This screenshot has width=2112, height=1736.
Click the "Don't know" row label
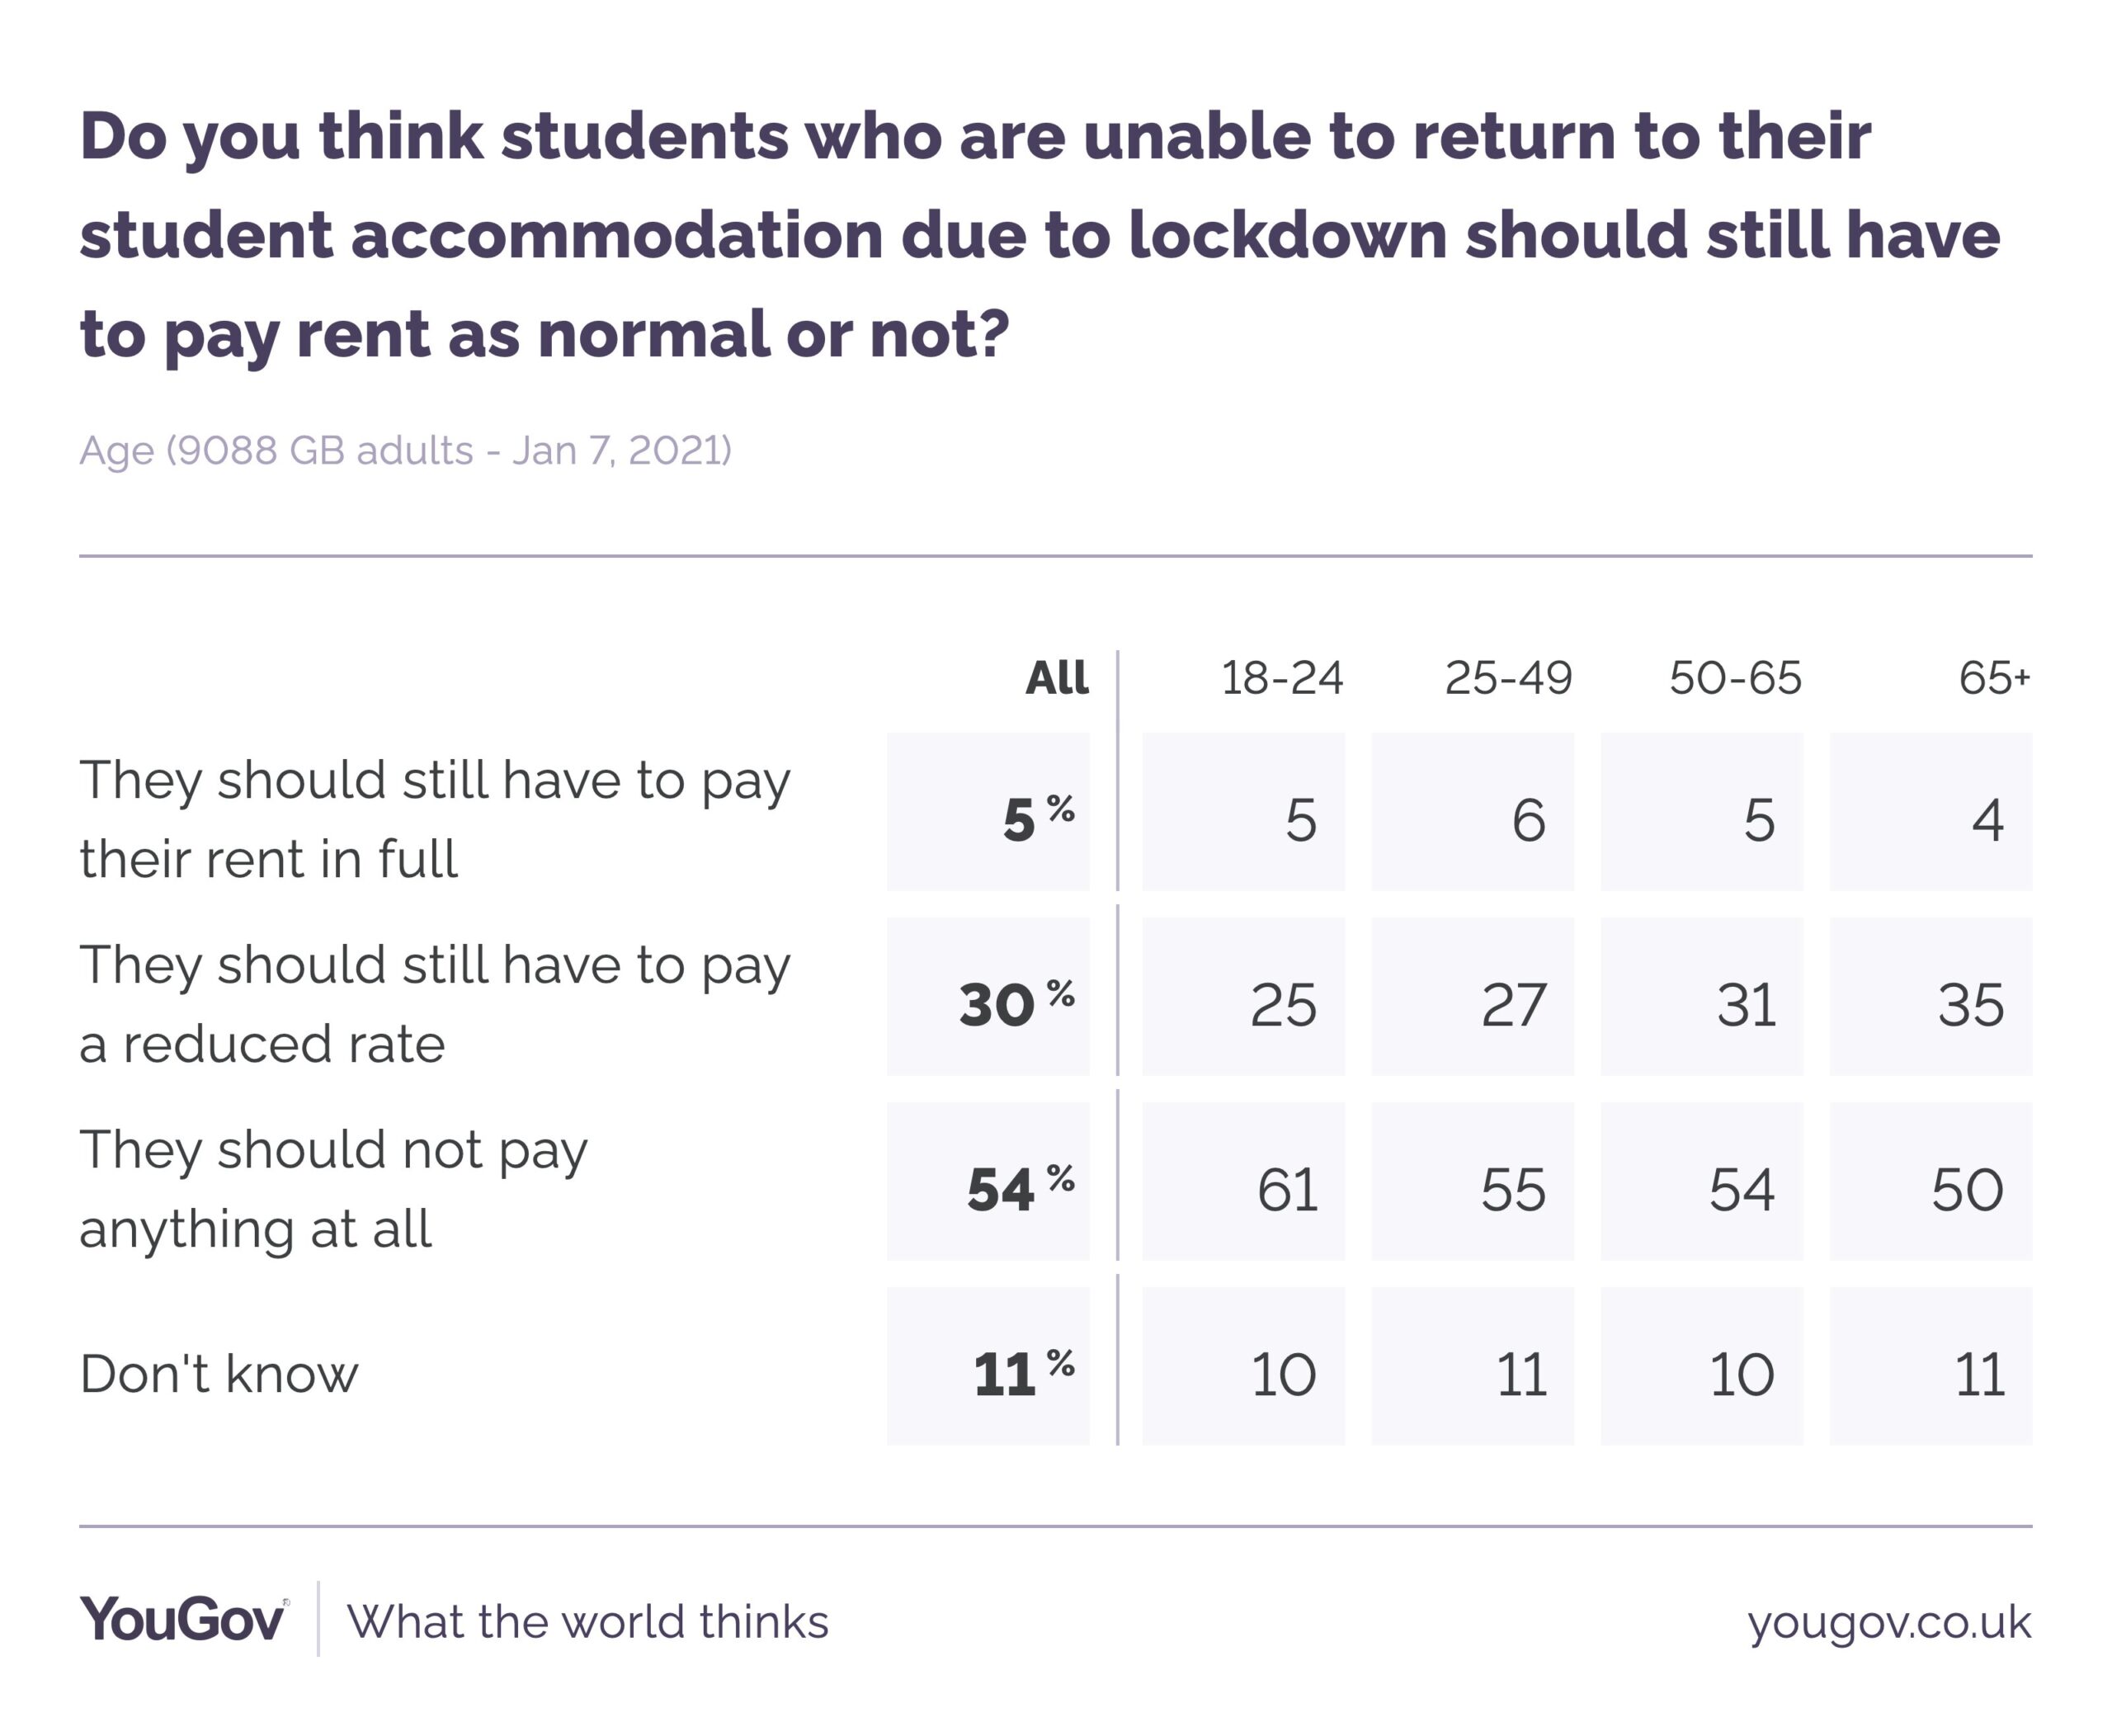[219, 1373]
